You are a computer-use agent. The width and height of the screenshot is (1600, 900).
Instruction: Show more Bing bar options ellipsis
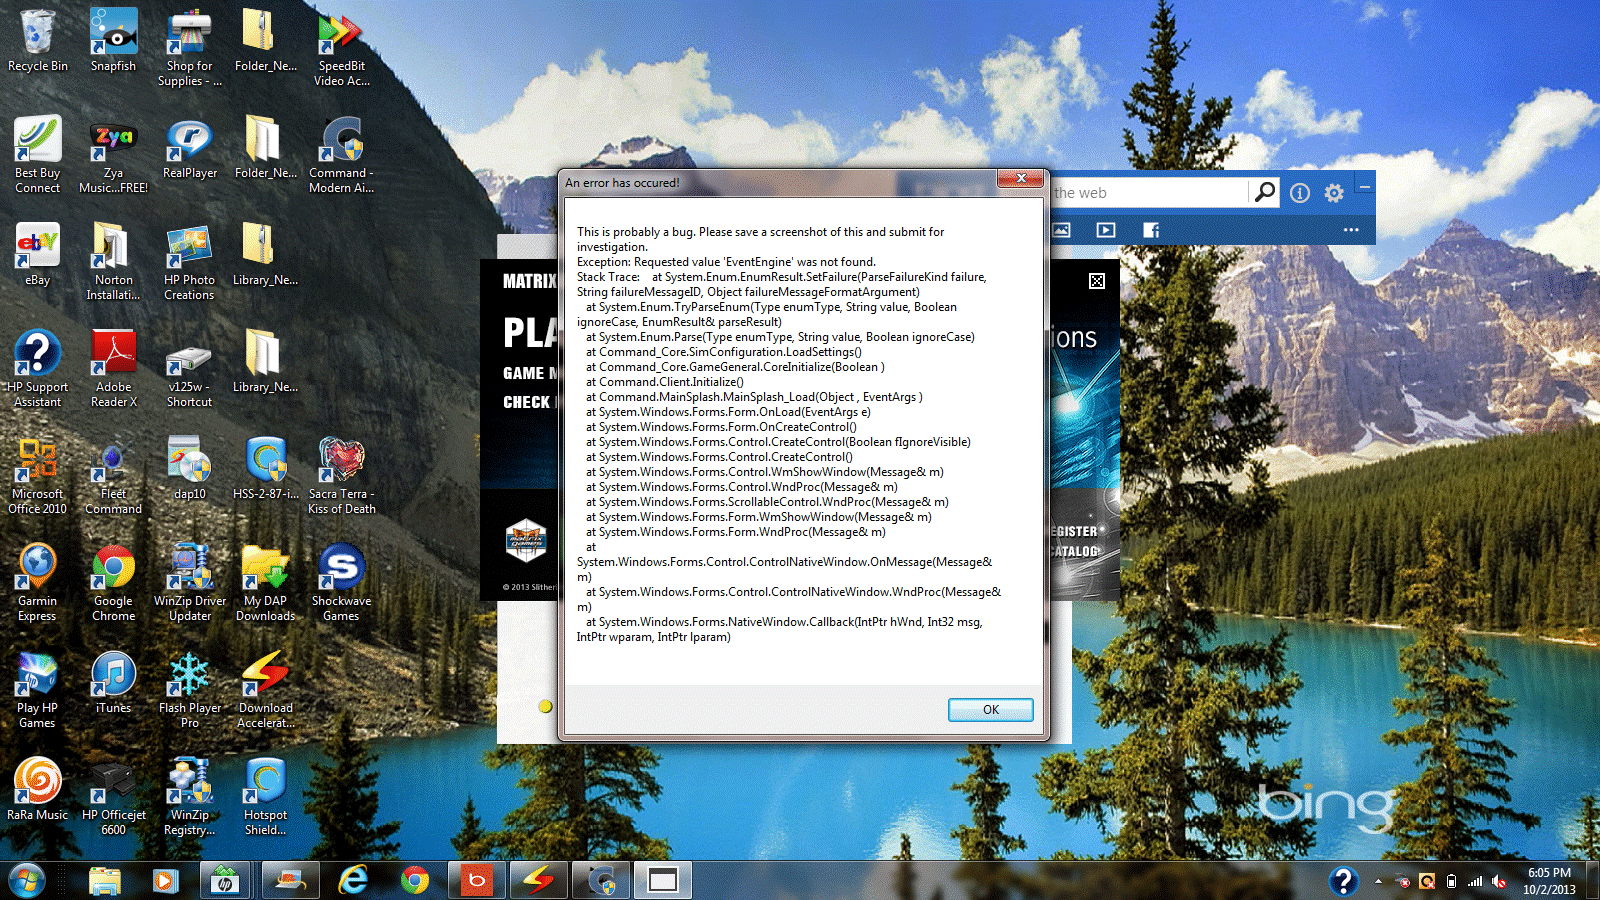pyautogui.click(x=1351, y=230)
